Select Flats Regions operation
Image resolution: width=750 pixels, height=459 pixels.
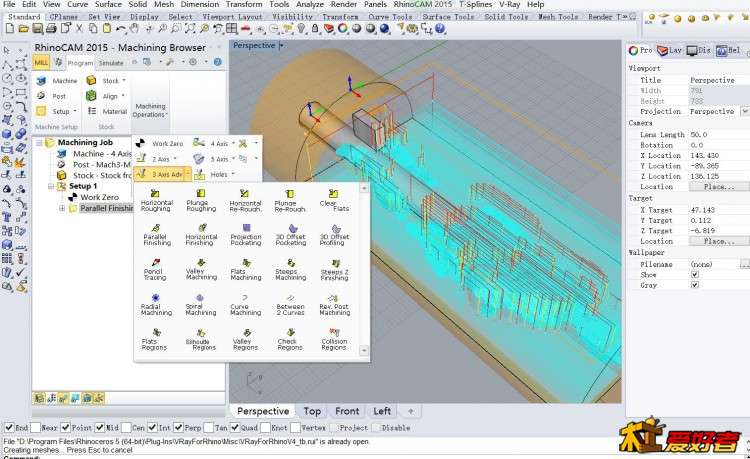coord(154,339)
